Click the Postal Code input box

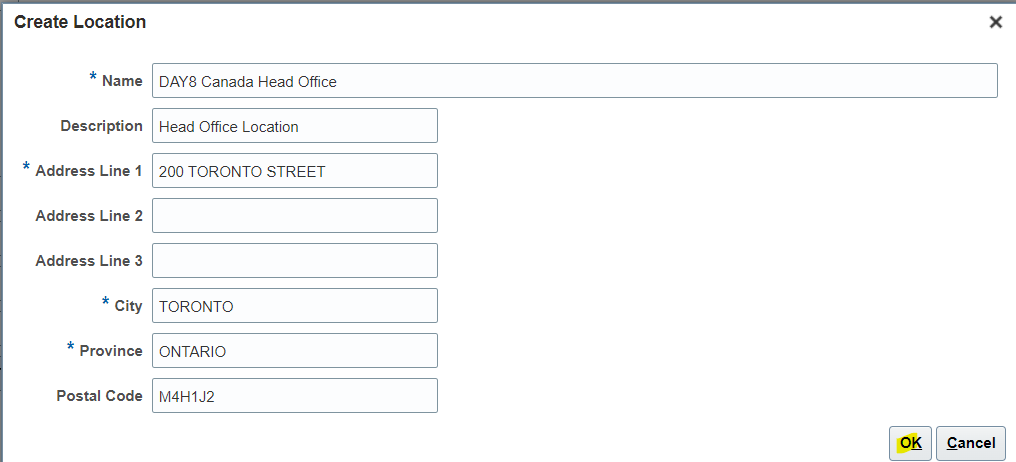tap(295, 396)
